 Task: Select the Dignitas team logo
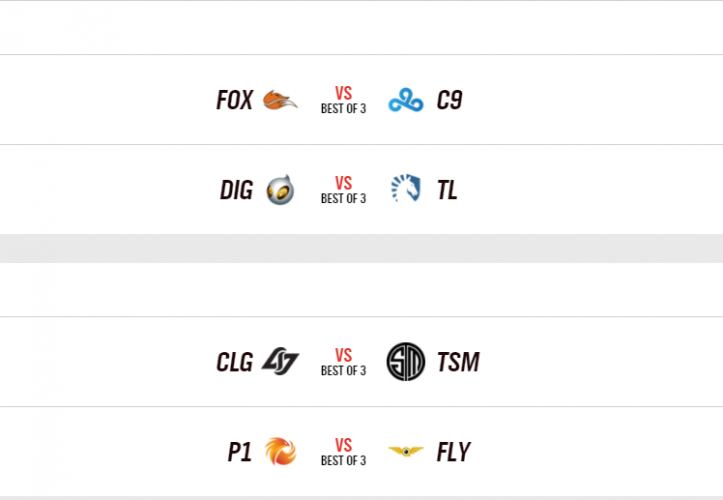280,190
